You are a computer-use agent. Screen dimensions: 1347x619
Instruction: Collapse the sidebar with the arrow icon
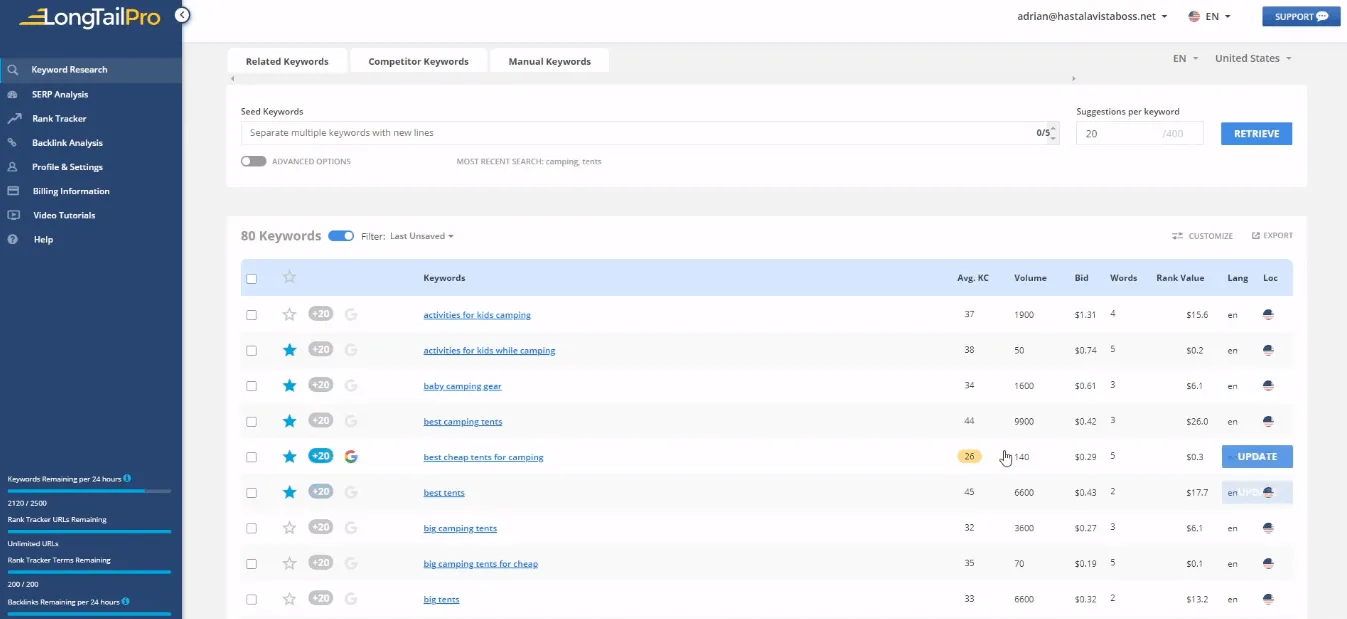point(181,15)
